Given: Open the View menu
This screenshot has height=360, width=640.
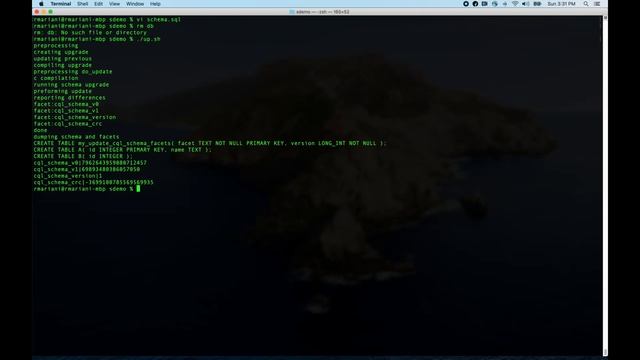Looking at the screenshot, I should [114, 4].
